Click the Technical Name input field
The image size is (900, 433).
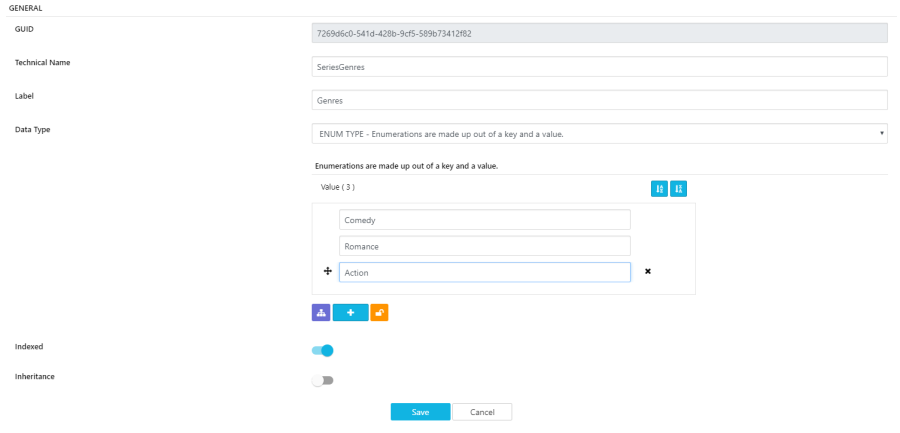pos(600,66)
